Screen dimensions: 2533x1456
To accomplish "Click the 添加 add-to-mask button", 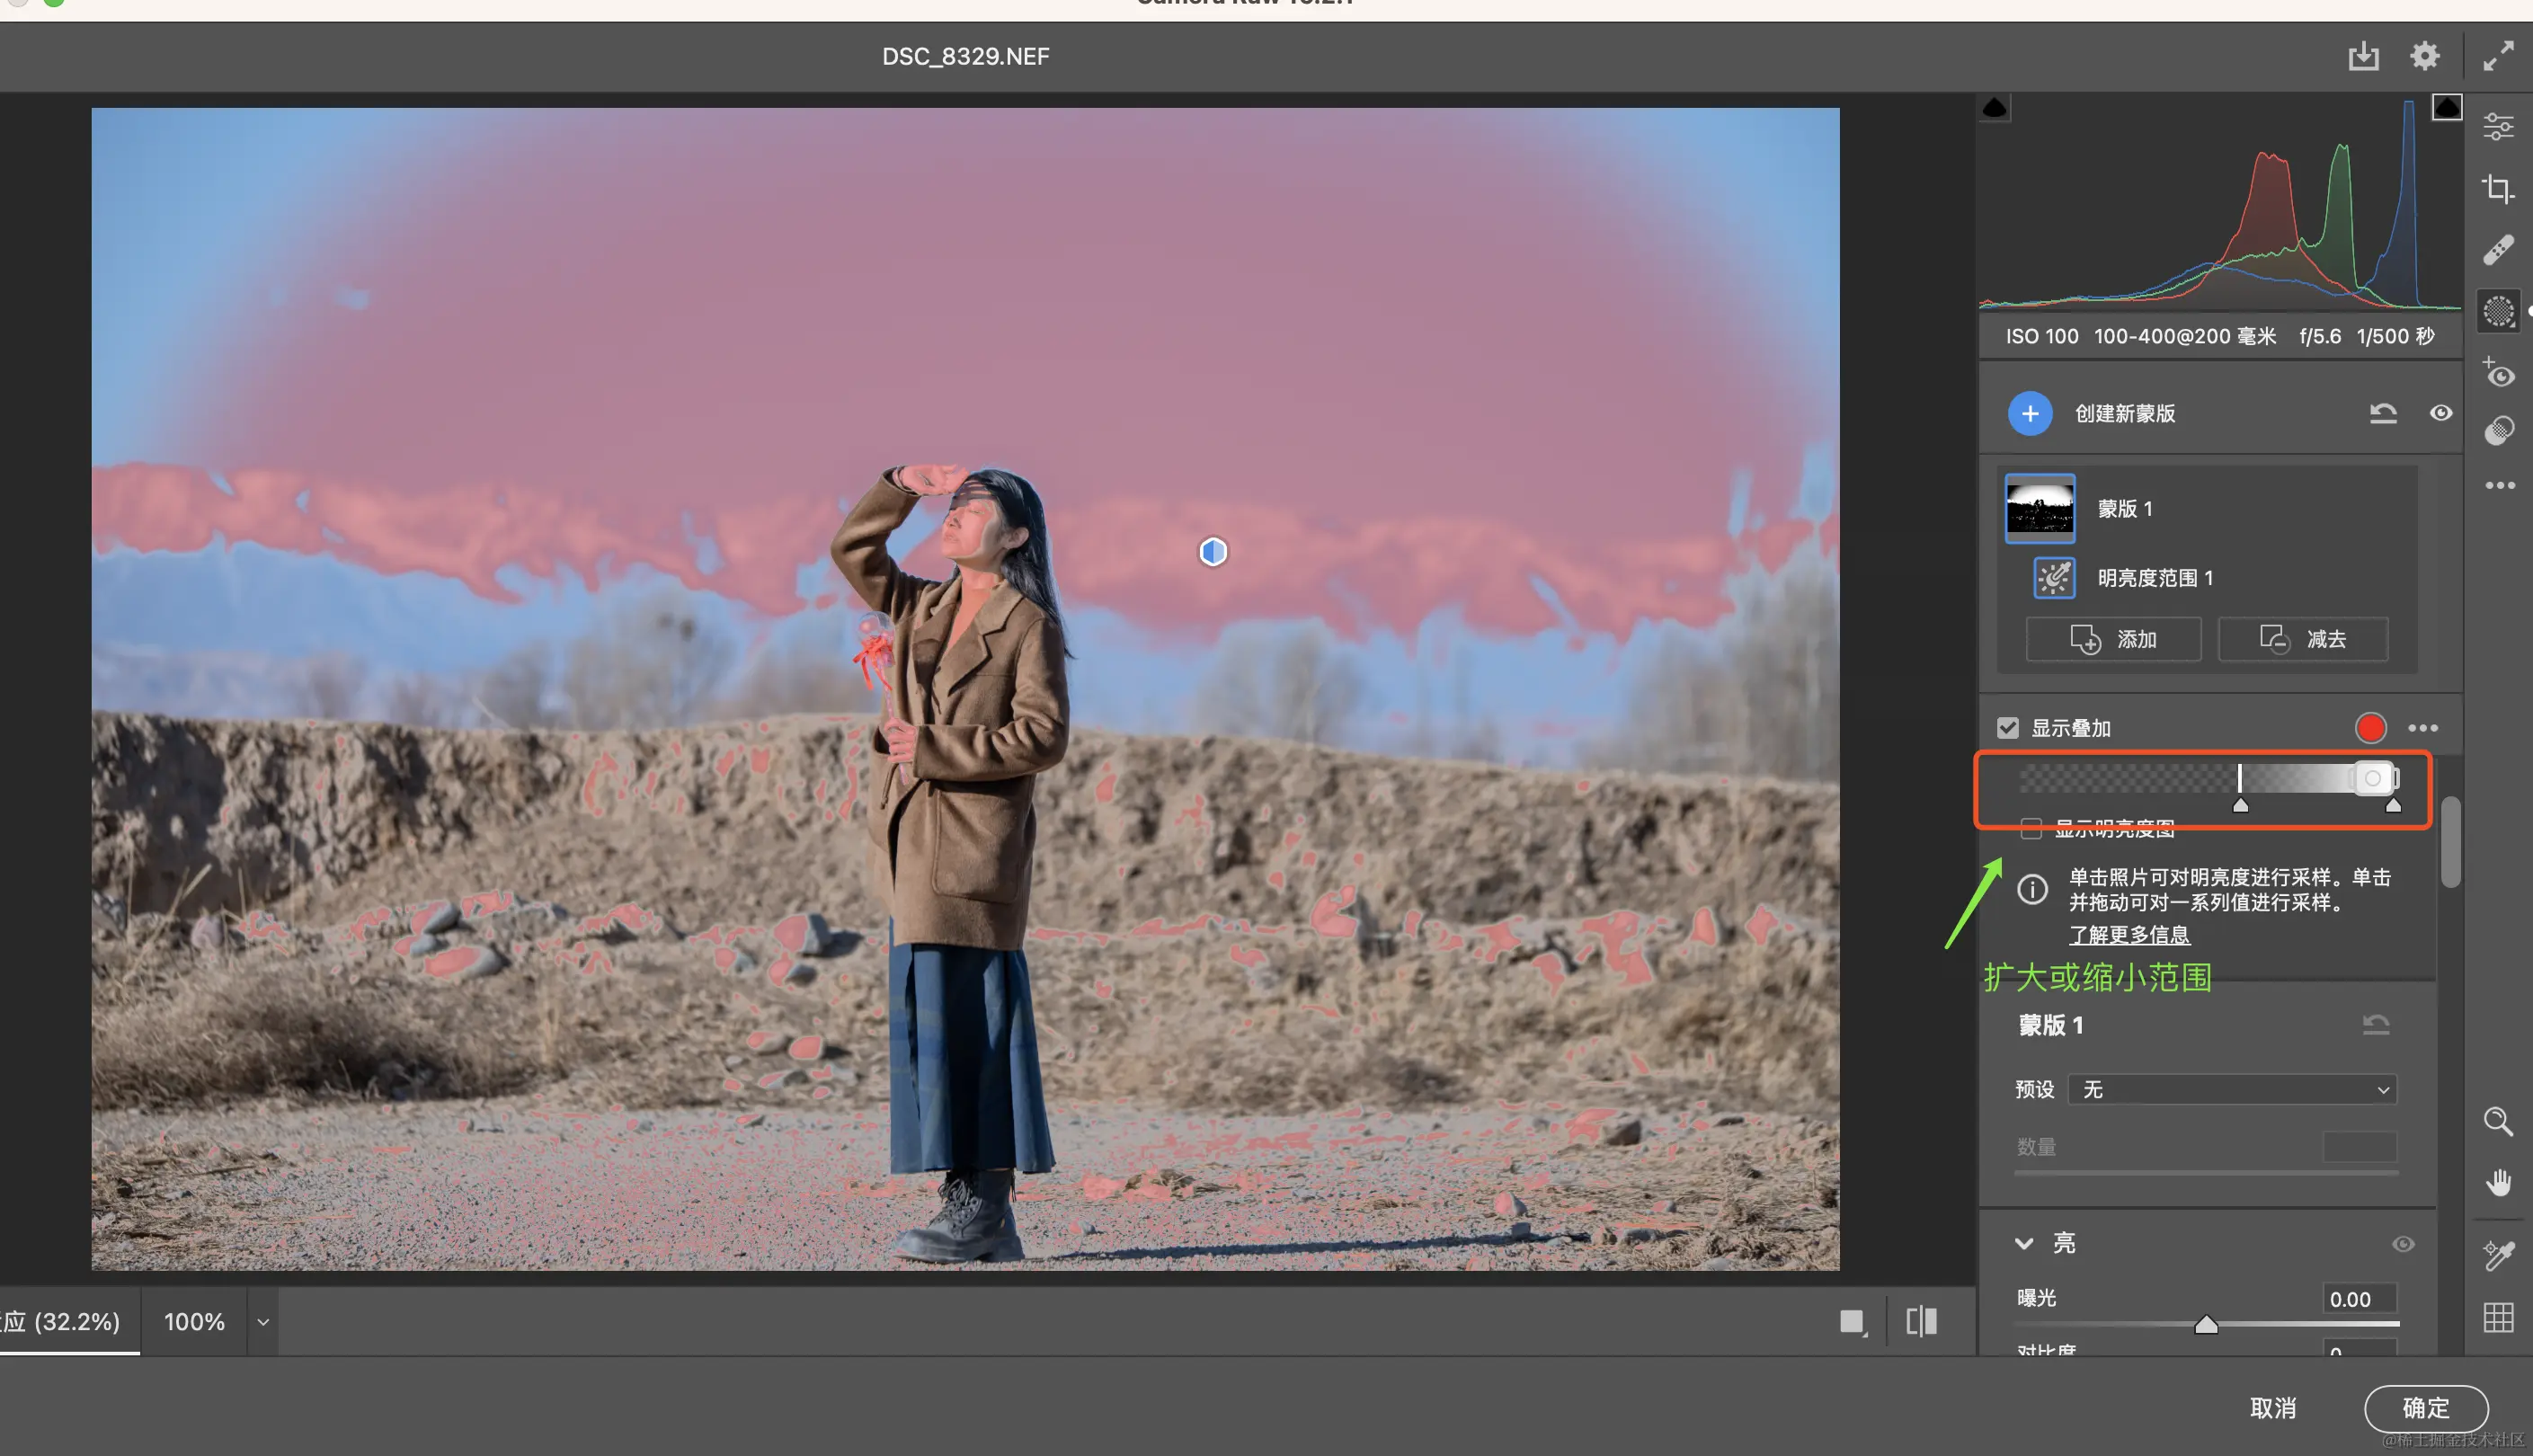I will tap(2113, 639).
